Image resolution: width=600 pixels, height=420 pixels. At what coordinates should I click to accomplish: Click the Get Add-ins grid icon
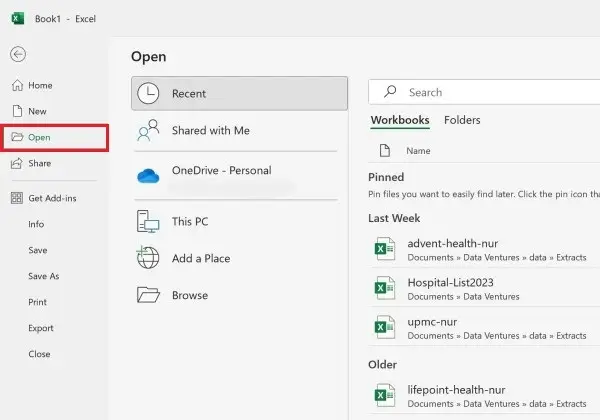pyautogui.click(x=17, y=198)
